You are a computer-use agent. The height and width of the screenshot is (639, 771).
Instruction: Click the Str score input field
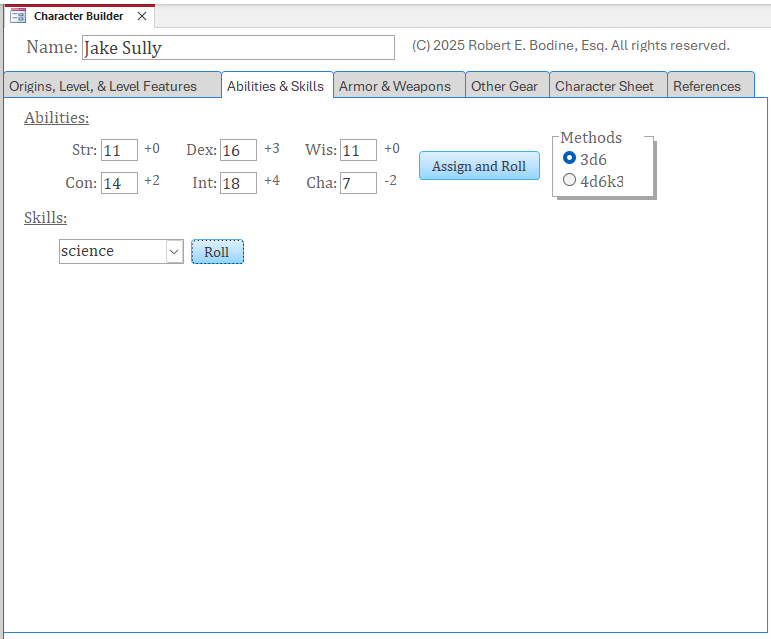click(119, 150)
